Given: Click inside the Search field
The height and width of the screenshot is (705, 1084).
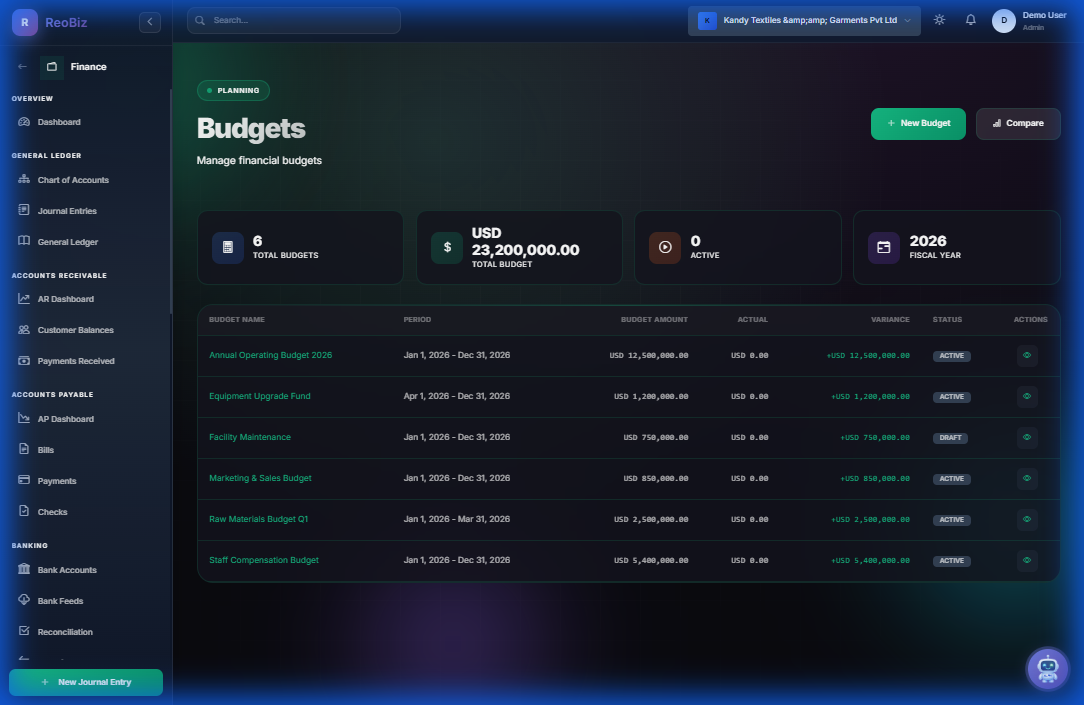Looking at the screenshot, I should (293, 20).
